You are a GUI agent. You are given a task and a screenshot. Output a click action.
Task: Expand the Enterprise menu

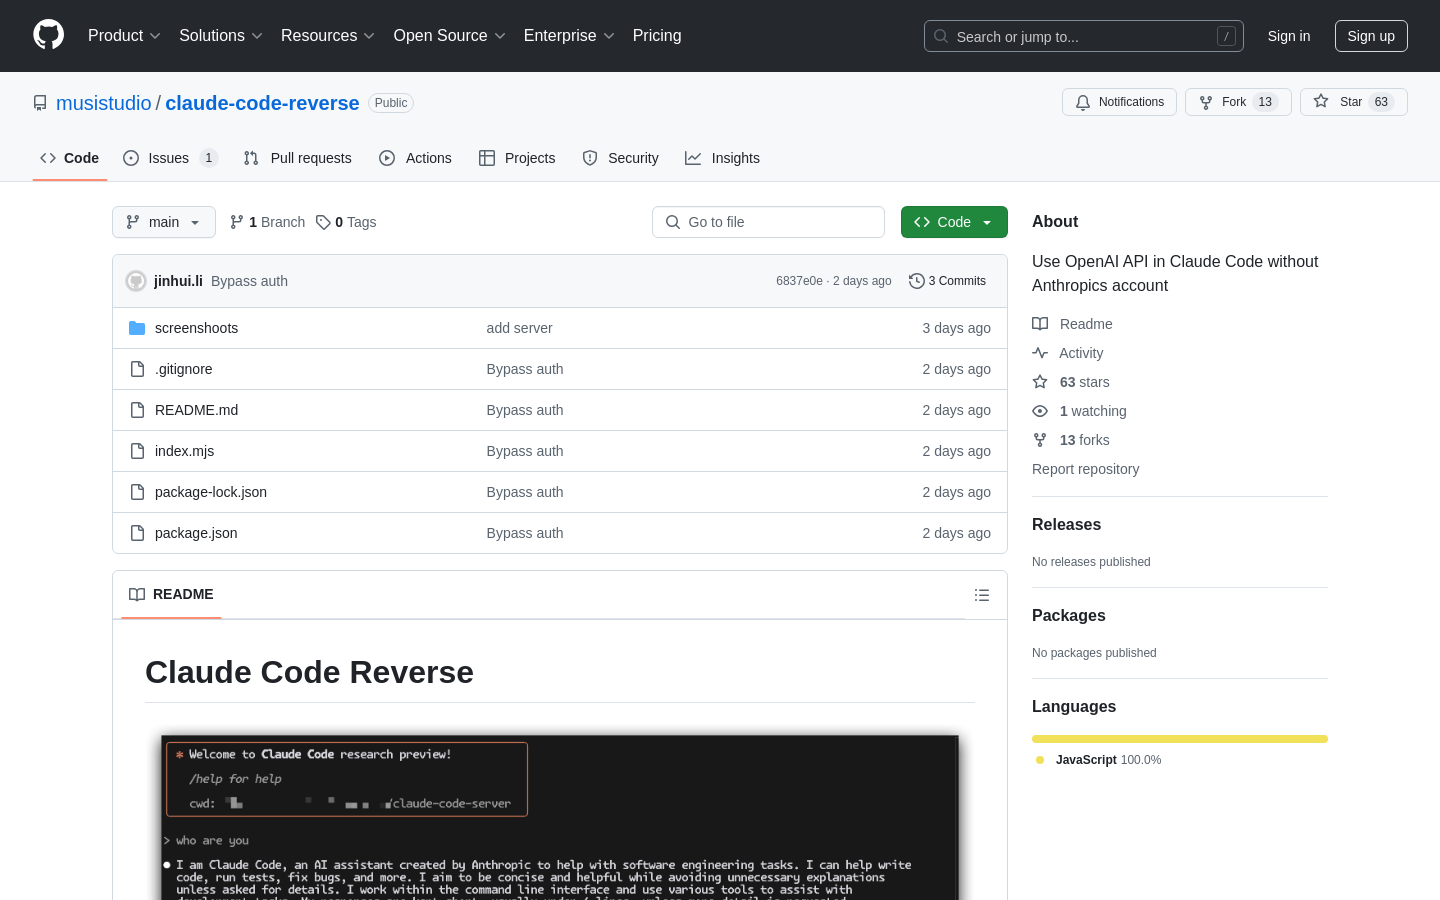[x=569, y=36]
